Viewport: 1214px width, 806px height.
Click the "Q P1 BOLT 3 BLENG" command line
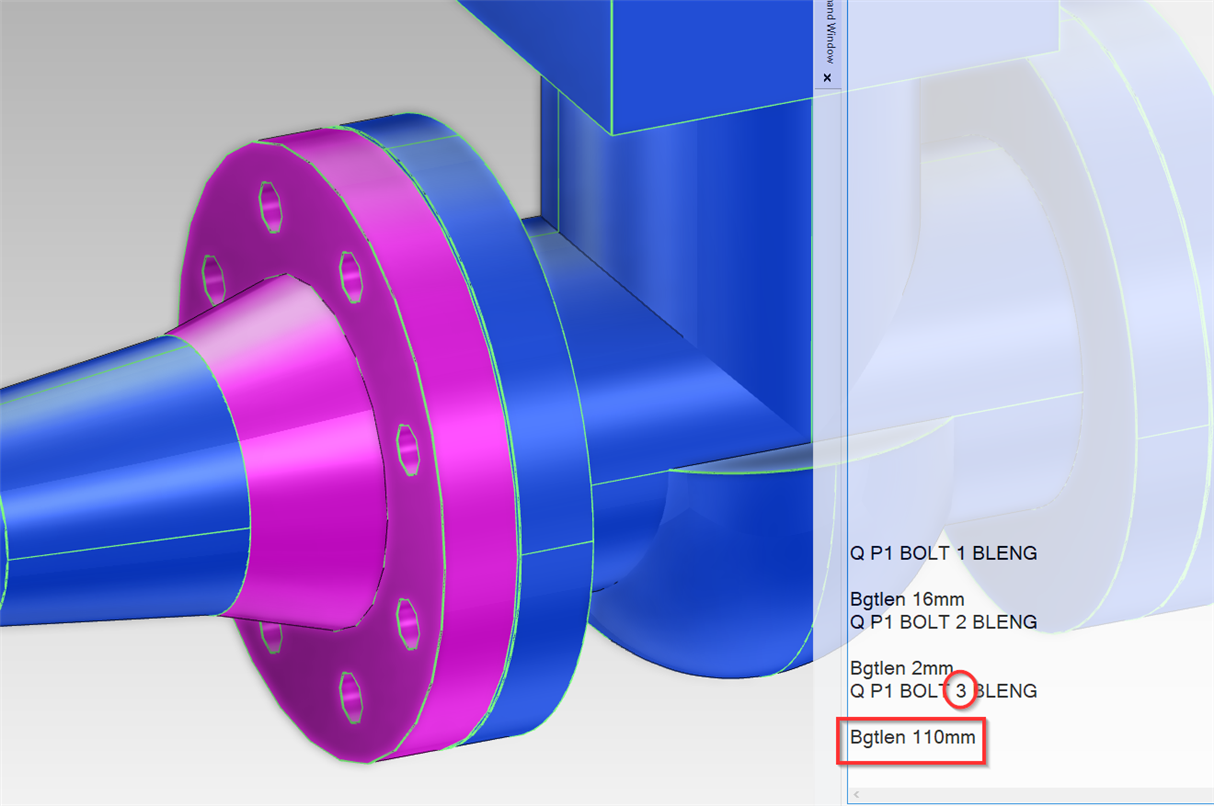pyautogui.click(x=943, y=691)
